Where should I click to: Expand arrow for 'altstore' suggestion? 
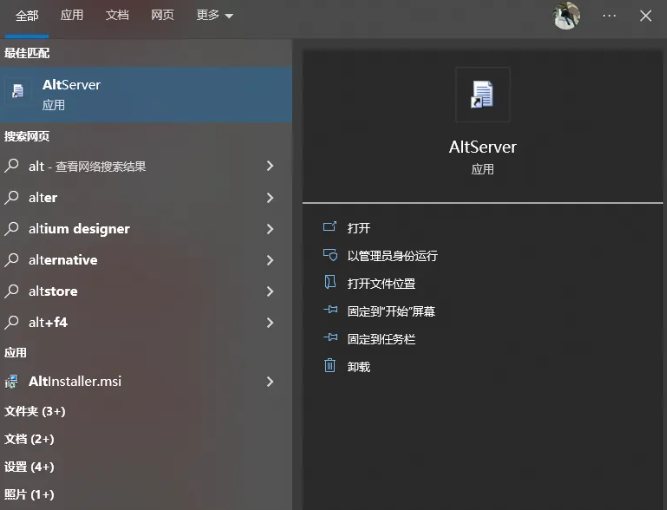pyautogui.click(x=270, y=291)
